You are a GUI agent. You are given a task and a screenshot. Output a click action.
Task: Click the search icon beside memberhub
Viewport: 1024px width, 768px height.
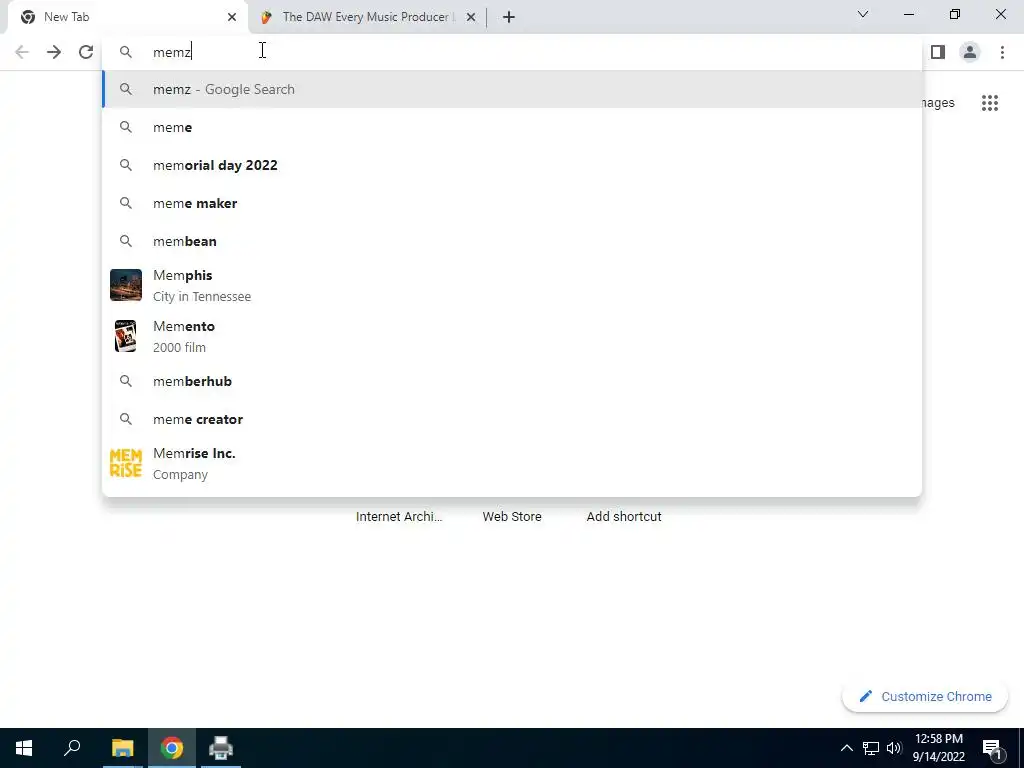[x=126, y=381]
